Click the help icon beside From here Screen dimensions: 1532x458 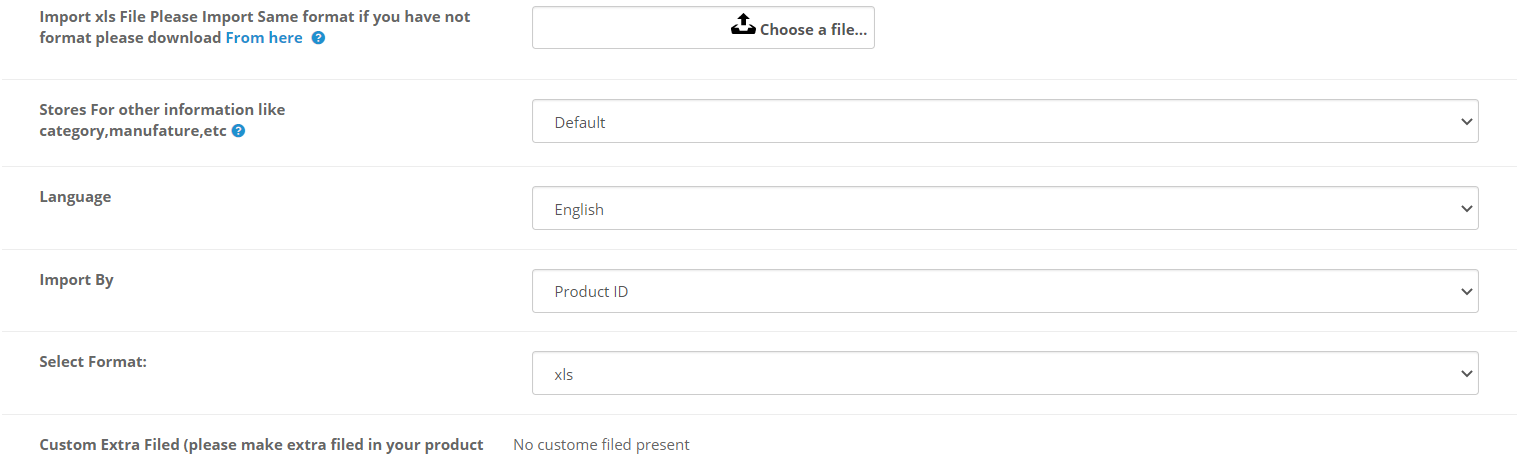tap(318, 38)
